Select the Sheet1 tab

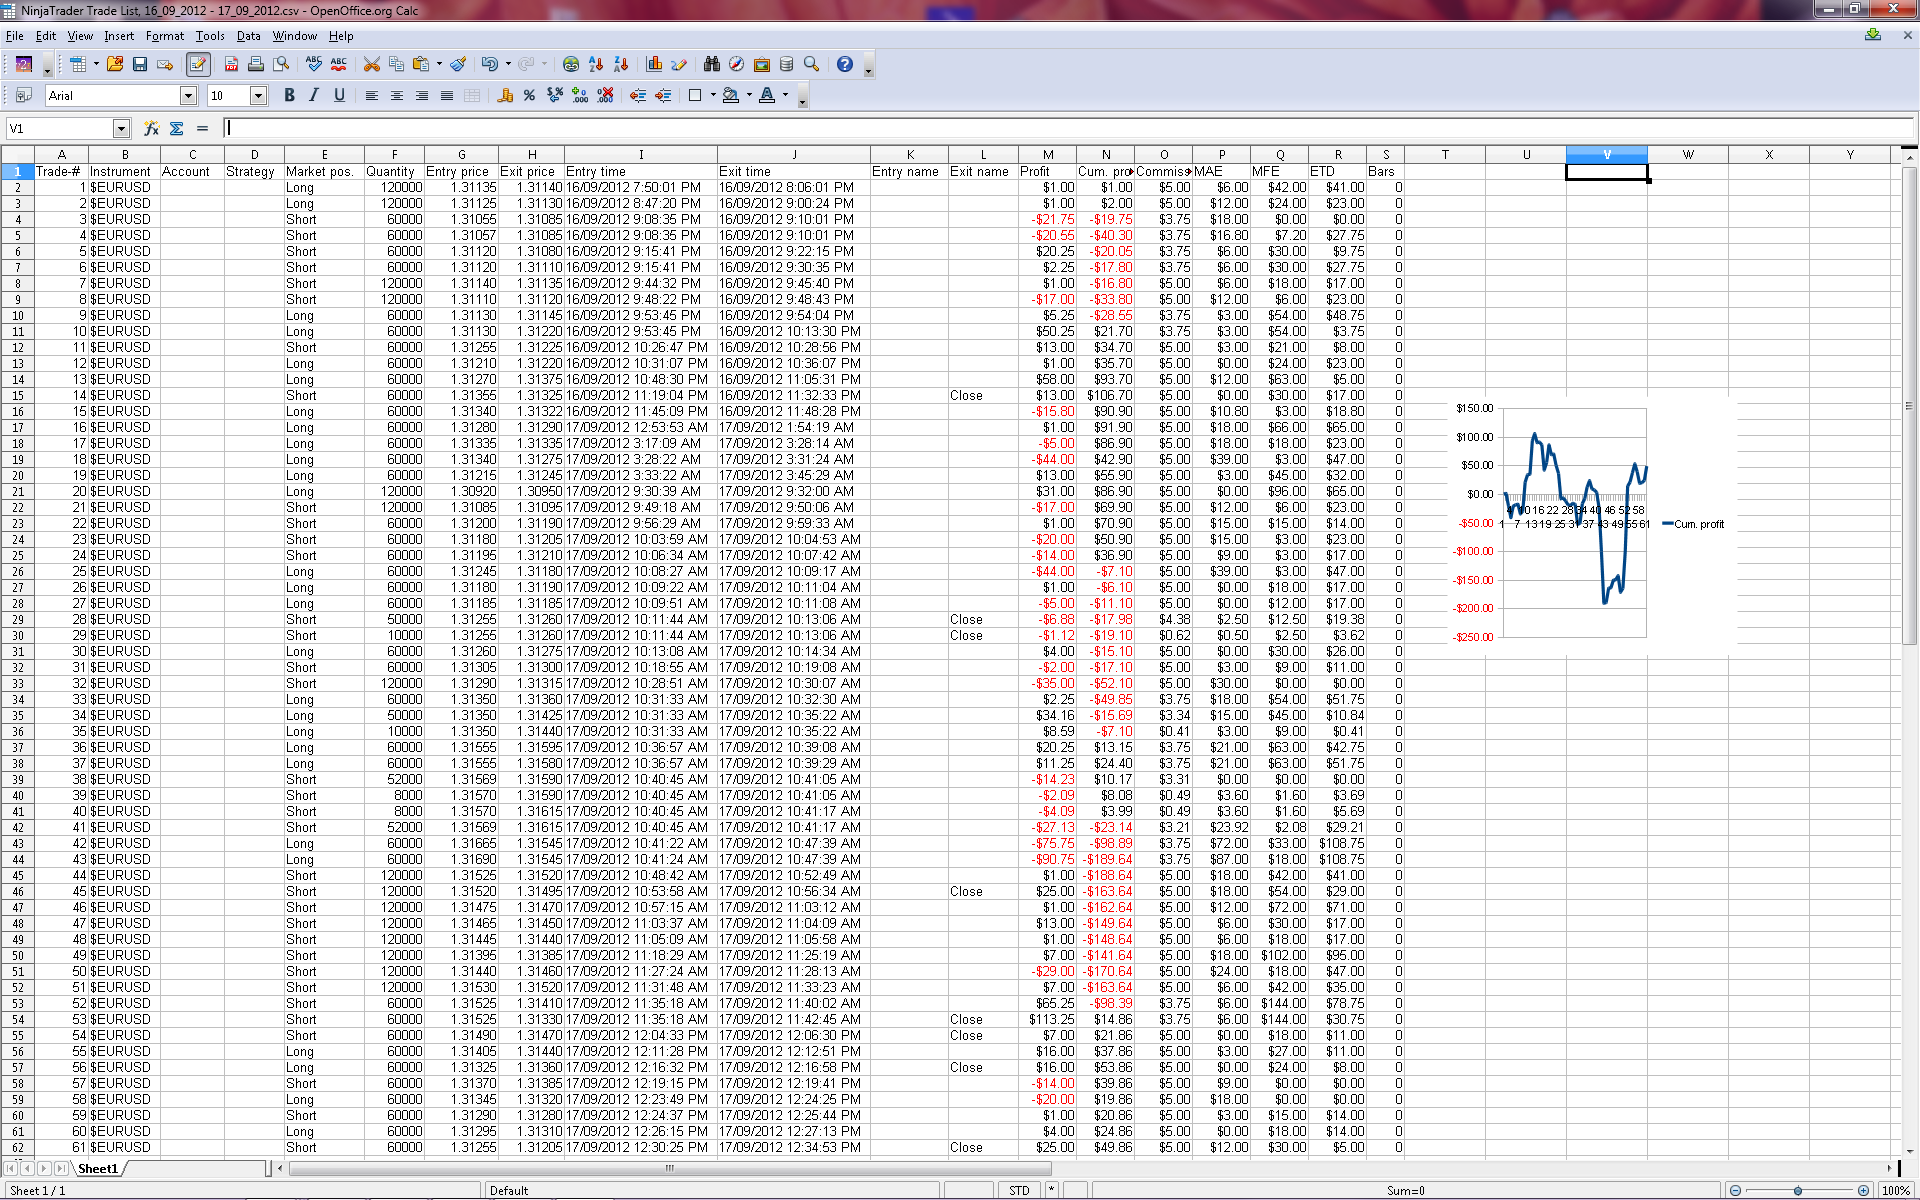(98, 1168)
